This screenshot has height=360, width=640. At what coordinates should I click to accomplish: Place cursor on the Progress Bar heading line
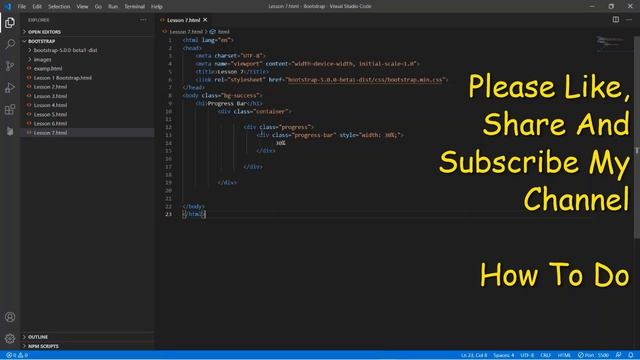point(229,103)
